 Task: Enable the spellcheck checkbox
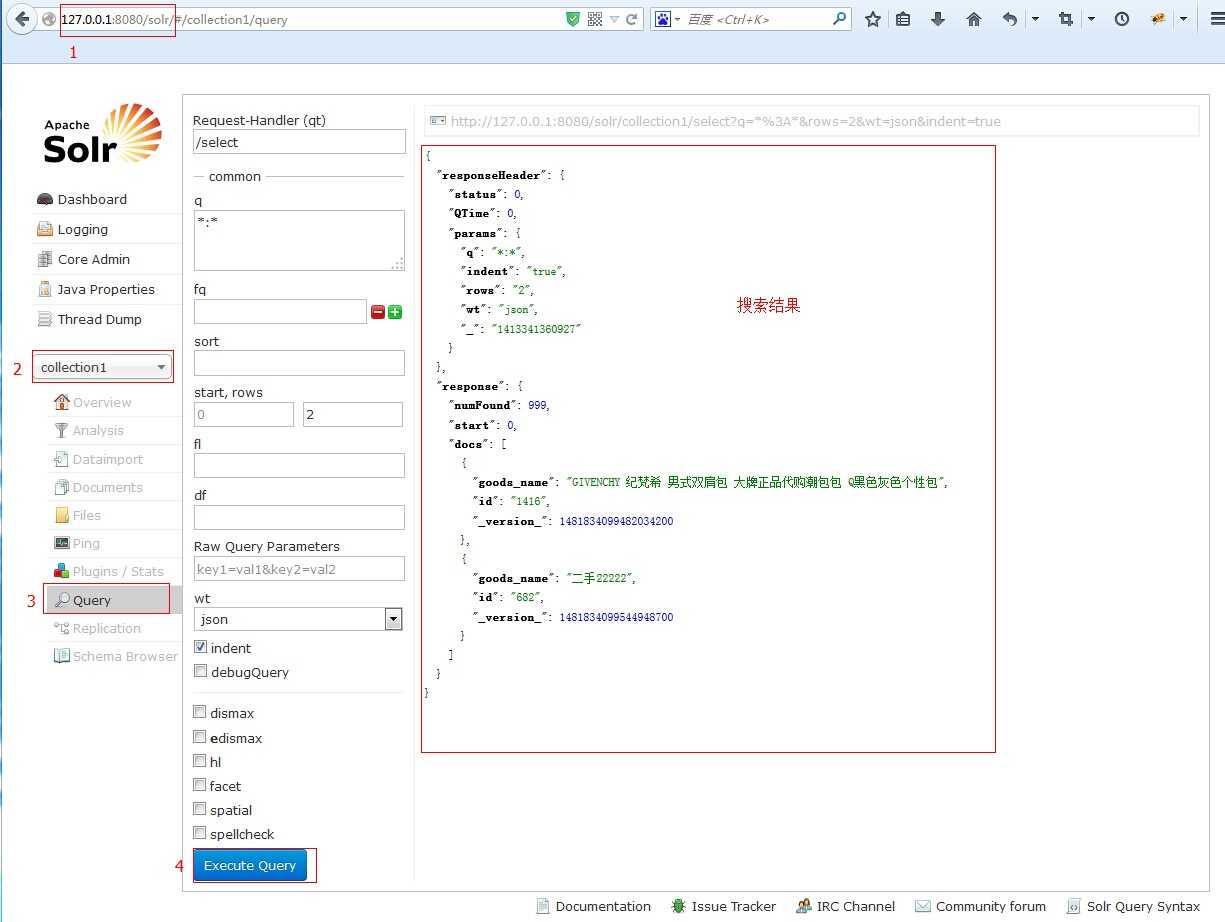point(201,833)
